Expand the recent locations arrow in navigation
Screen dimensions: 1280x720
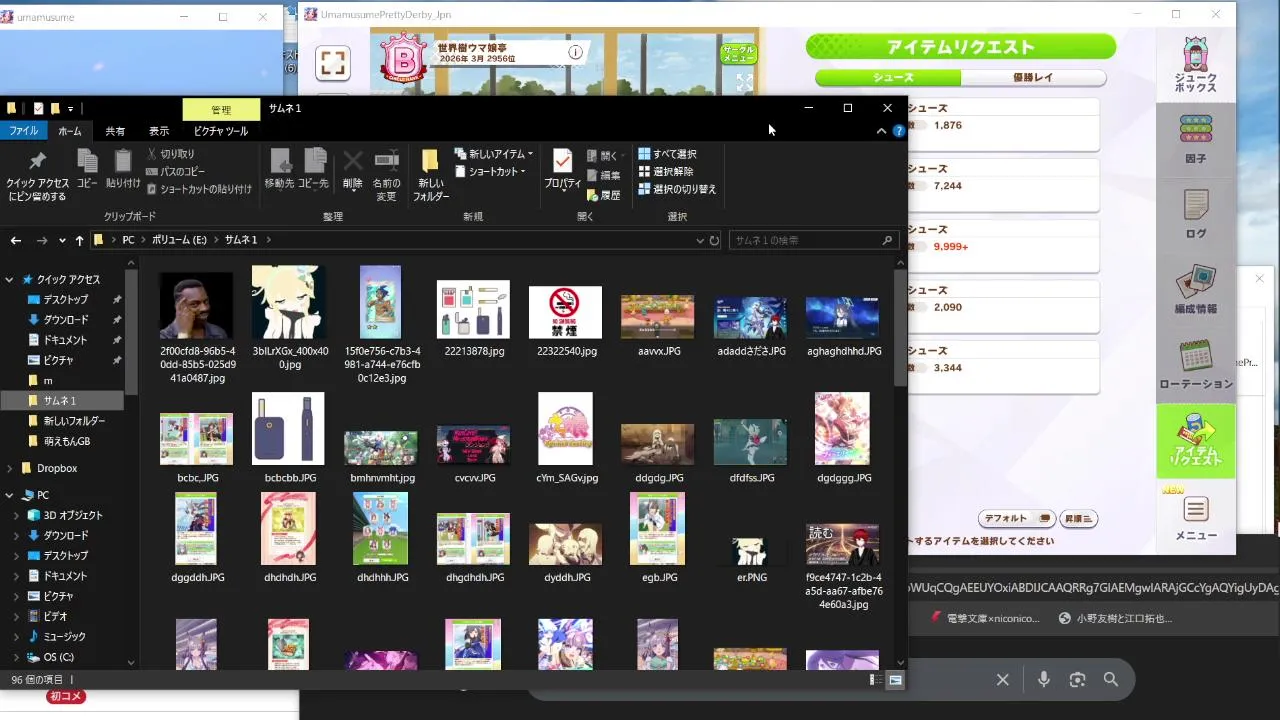pyautogui.click(x=62, y=240)
